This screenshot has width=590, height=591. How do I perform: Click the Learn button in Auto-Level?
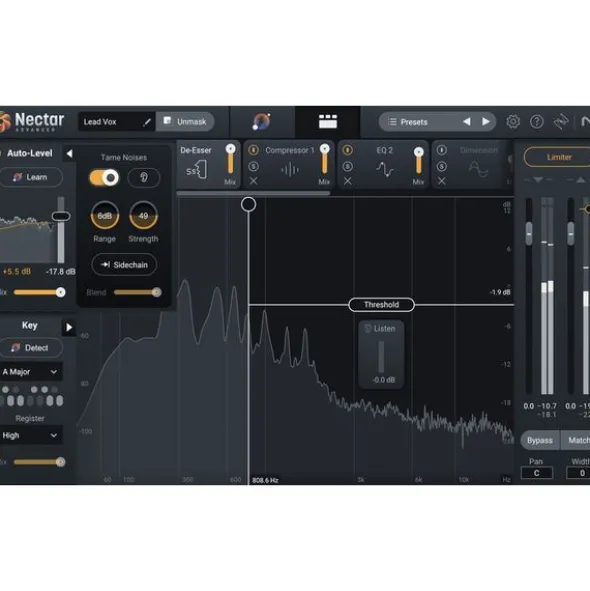click(31, 177)
